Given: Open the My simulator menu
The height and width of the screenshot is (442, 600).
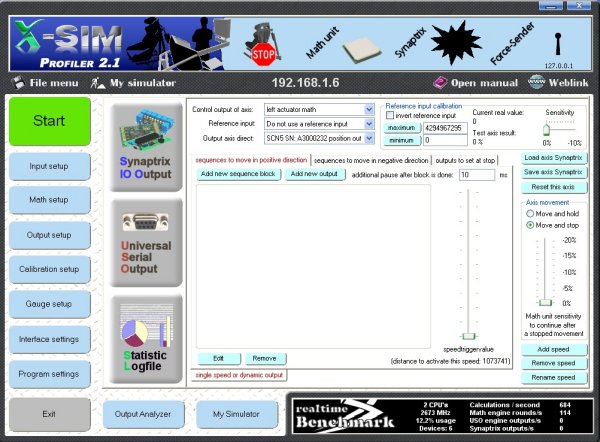Looking at the screenshot, I should 143,83.
